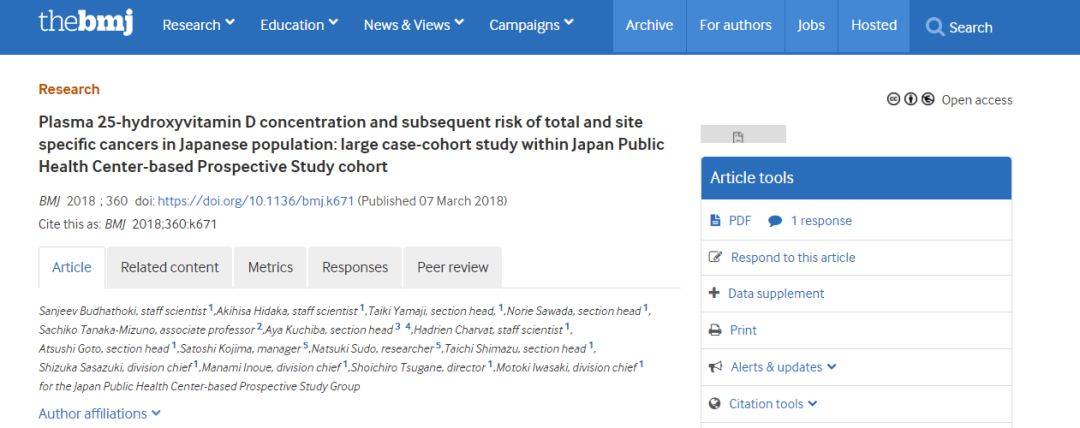Viewport: 1080px width, 428px height.
Task: Click author name Shoichiro Tsugane
Action: pos(395,367)
